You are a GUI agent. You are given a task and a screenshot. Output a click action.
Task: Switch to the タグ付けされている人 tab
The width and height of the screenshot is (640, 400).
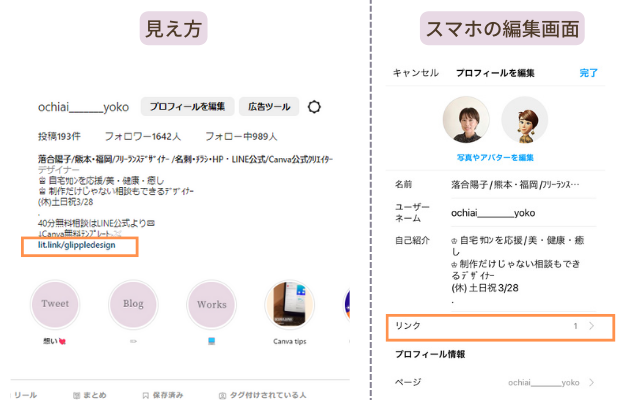[x=262, y=395]
